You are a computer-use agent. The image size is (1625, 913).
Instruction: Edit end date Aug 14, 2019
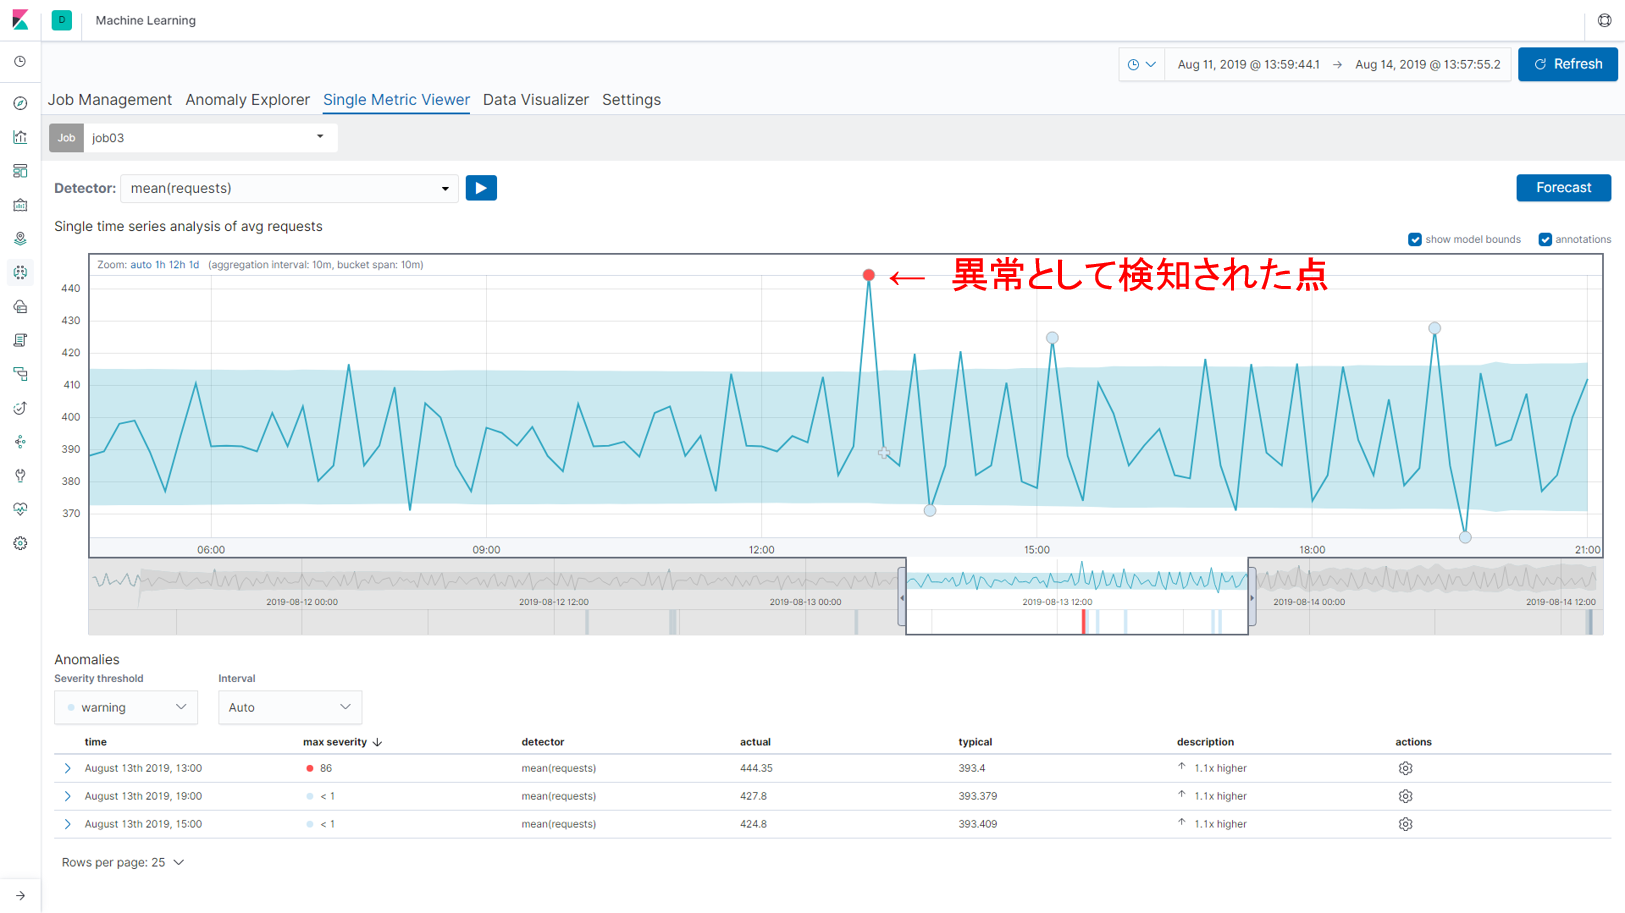tap(1427, 64)
